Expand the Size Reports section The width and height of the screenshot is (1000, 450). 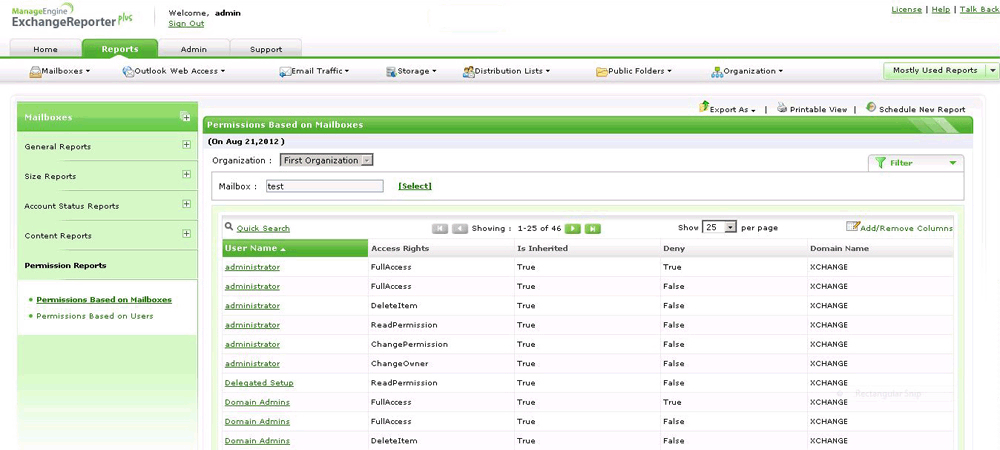(x=186, y=175)
